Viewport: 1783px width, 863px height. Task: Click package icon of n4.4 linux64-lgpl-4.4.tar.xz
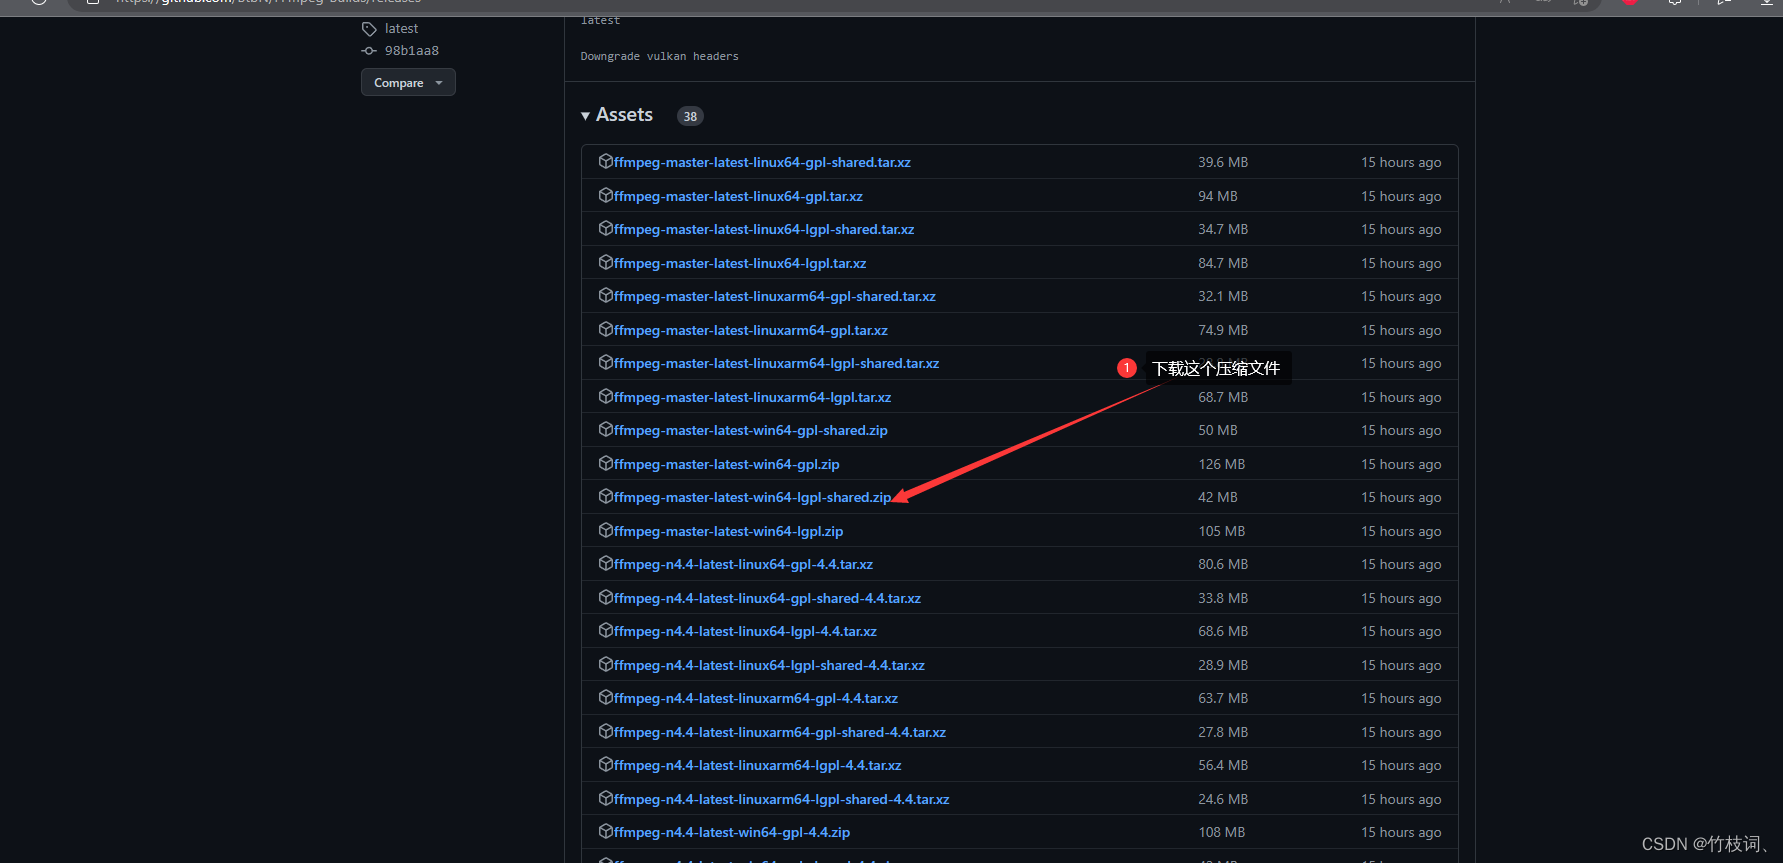click(x=606, y=630)
